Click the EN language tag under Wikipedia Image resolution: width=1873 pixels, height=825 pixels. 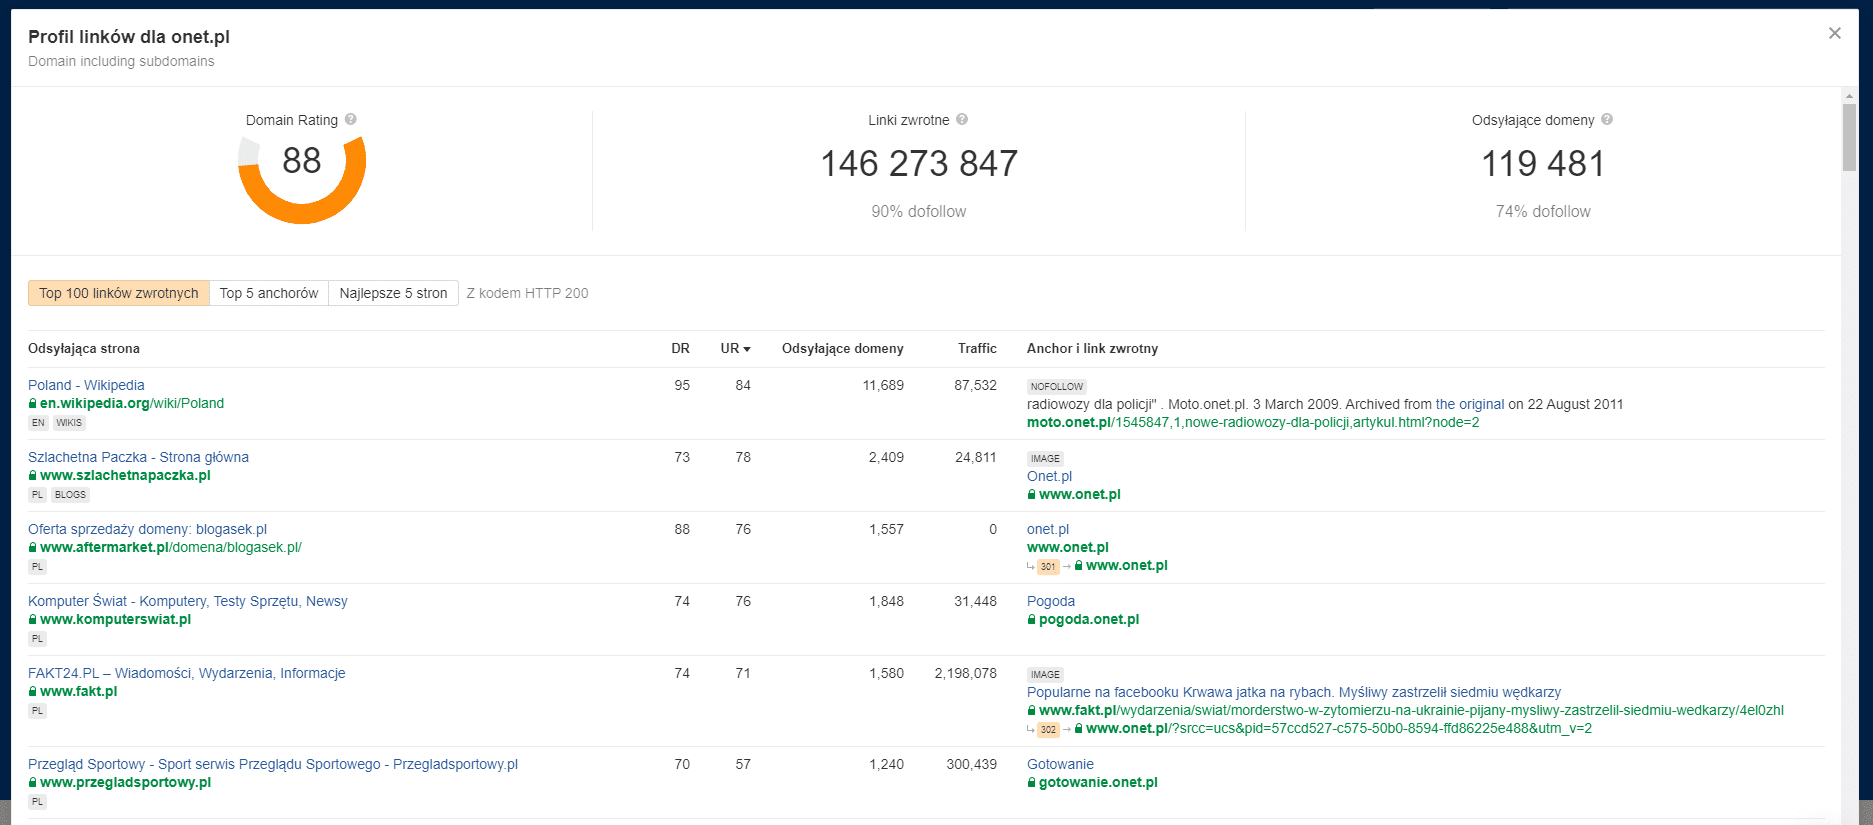(38, 423)
